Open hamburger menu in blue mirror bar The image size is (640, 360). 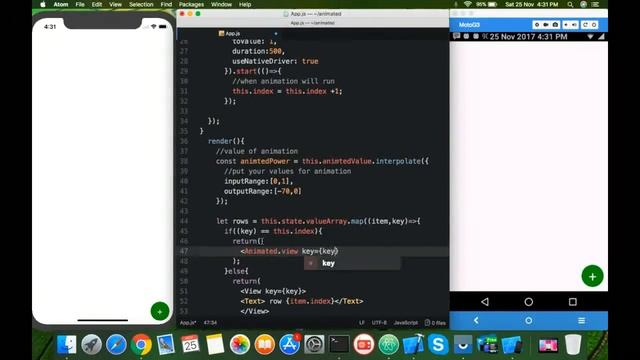pos(582,321)
